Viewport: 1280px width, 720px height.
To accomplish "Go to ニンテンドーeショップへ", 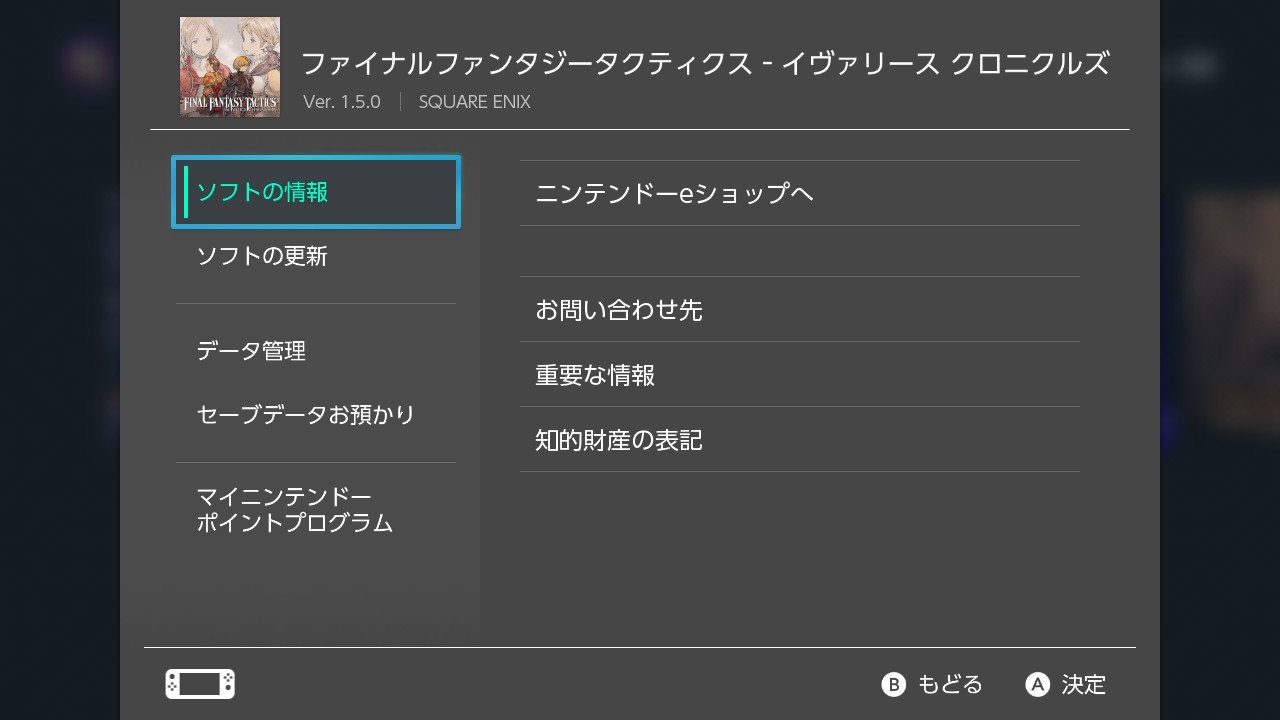I will [800, 193].
